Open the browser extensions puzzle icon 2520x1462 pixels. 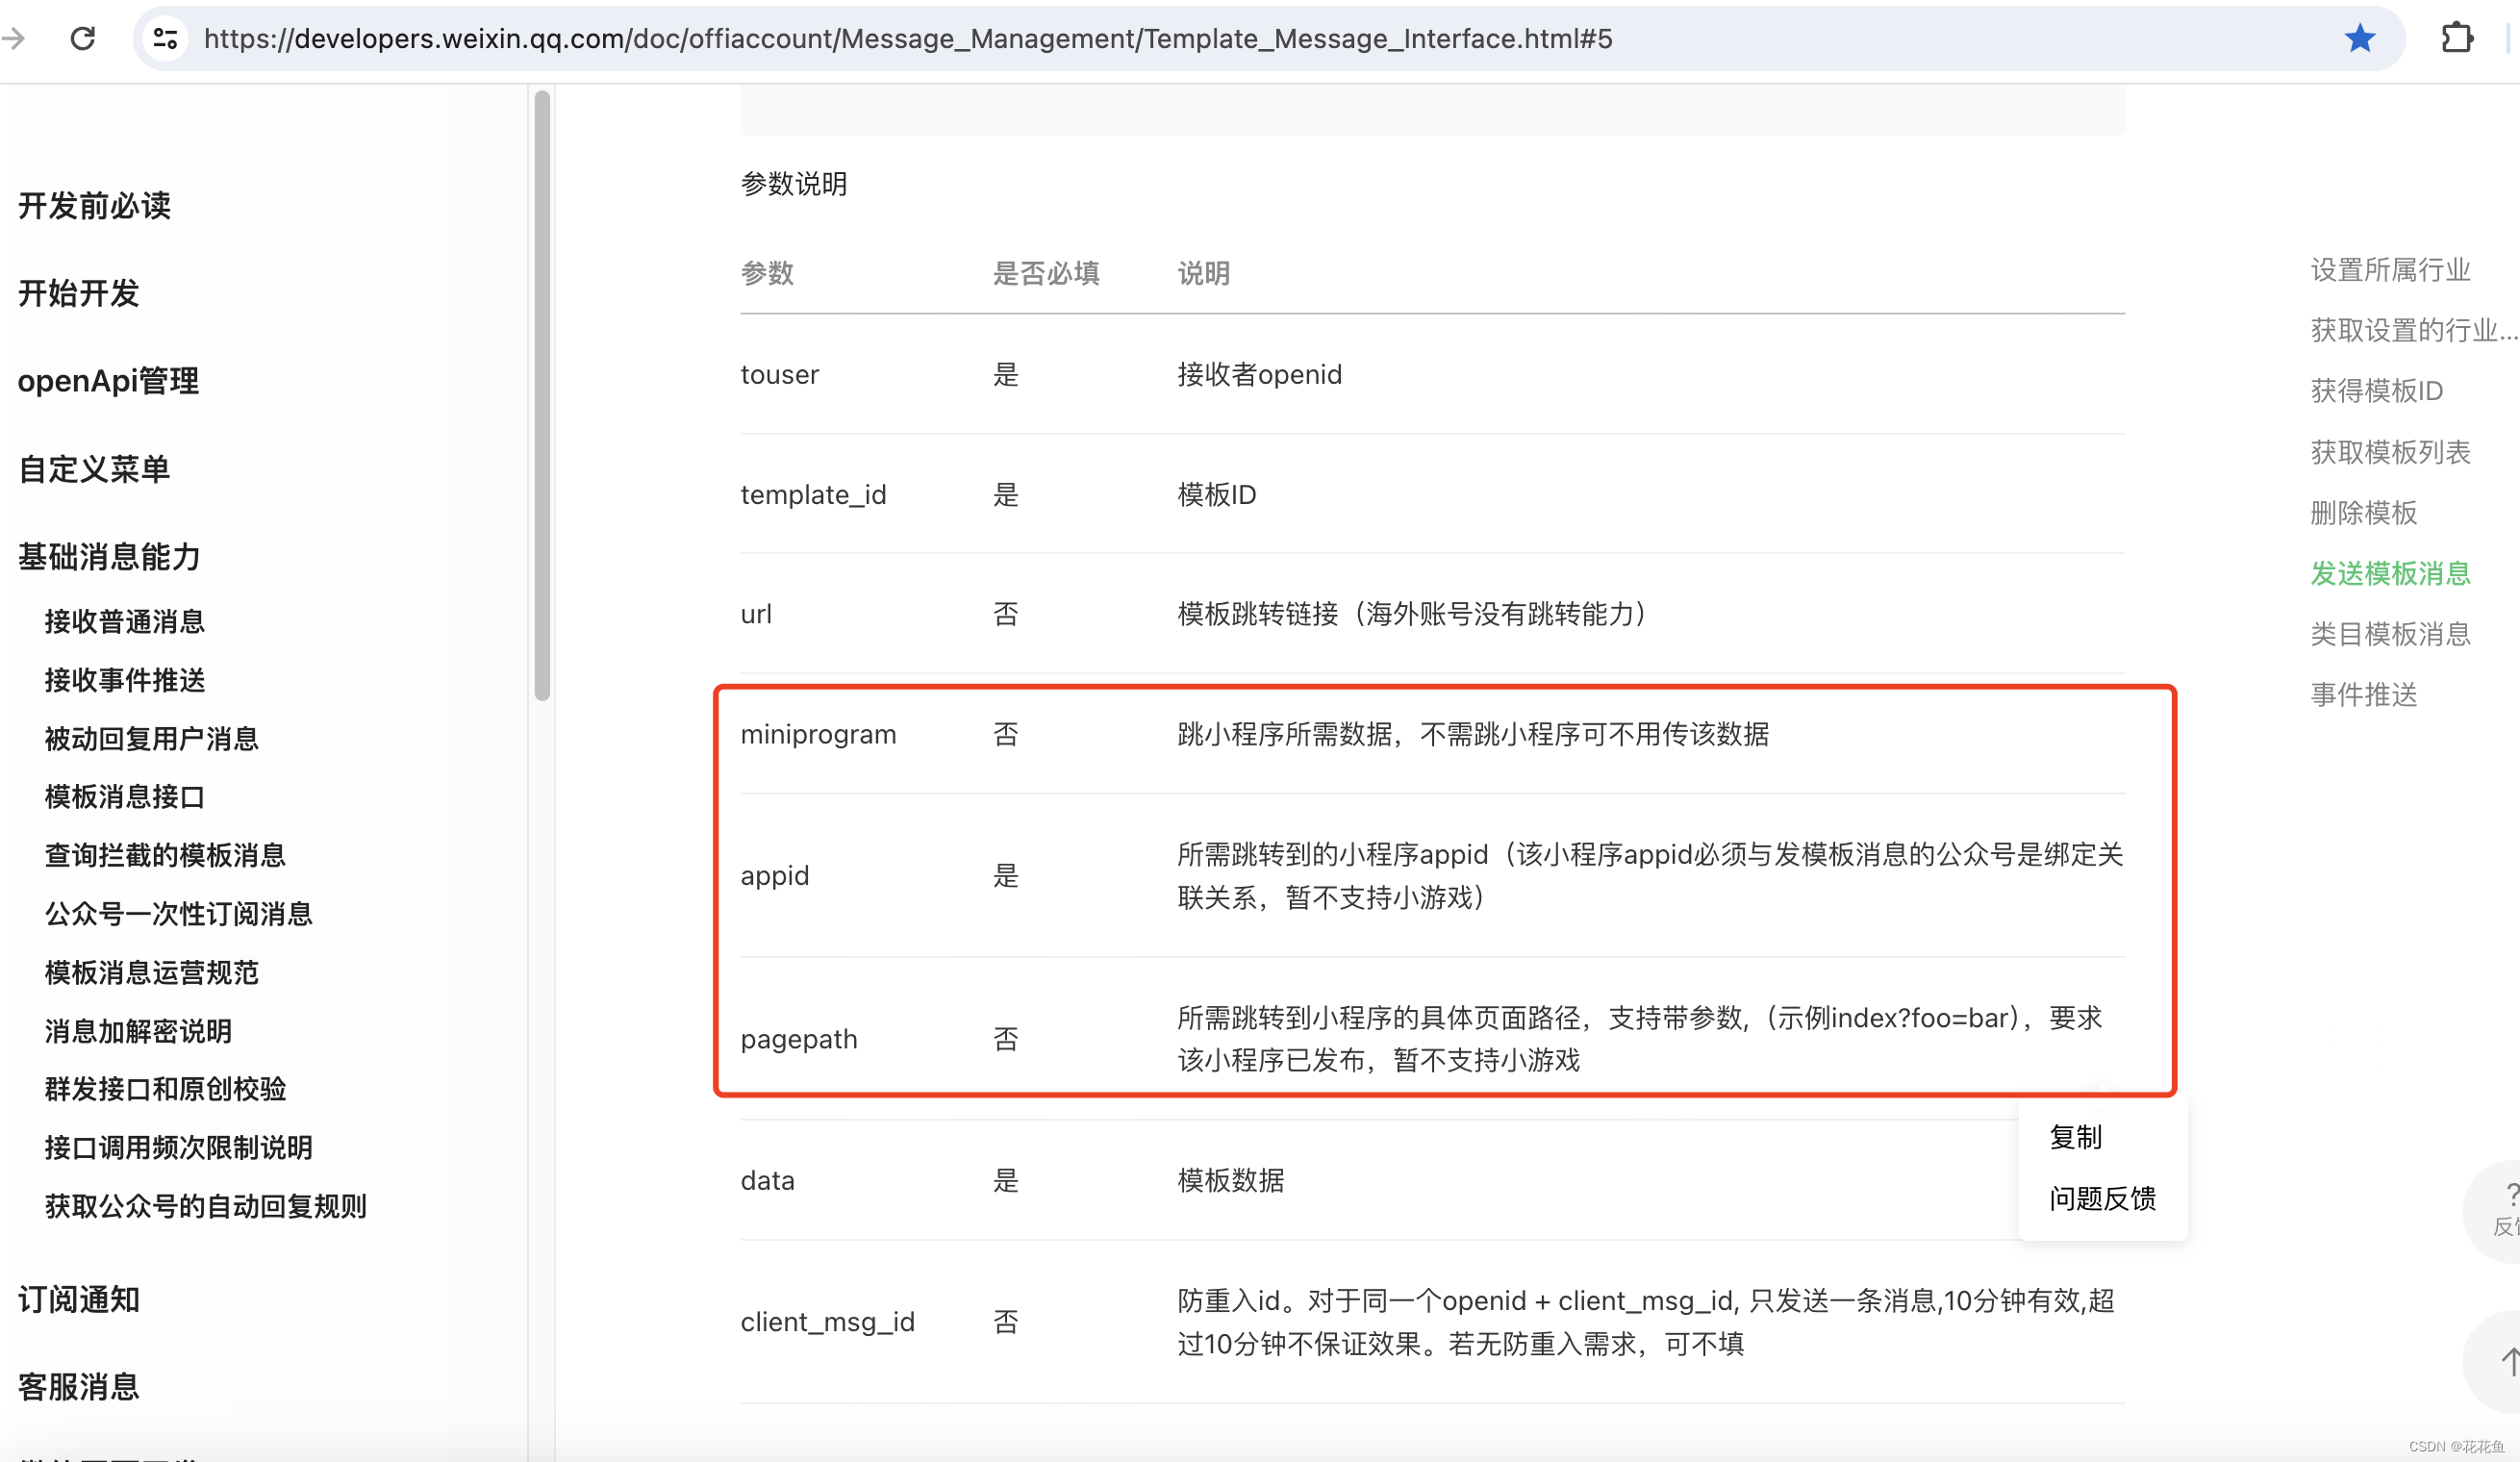click(x=2456, y=38)
